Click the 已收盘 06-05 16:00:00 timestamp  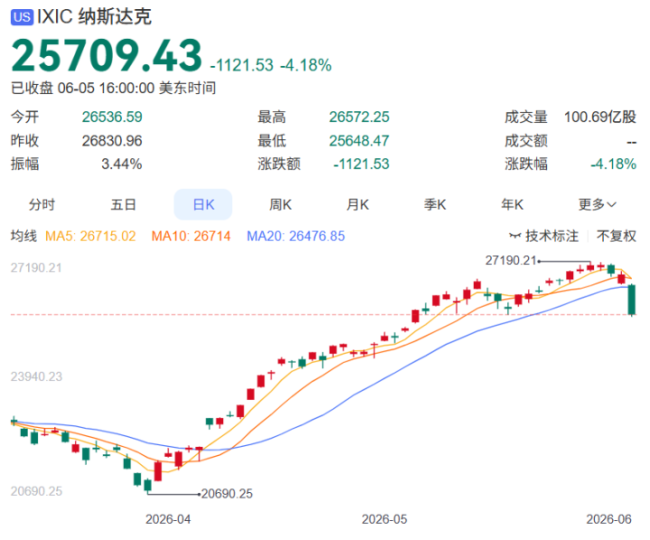tap(113, 88)
